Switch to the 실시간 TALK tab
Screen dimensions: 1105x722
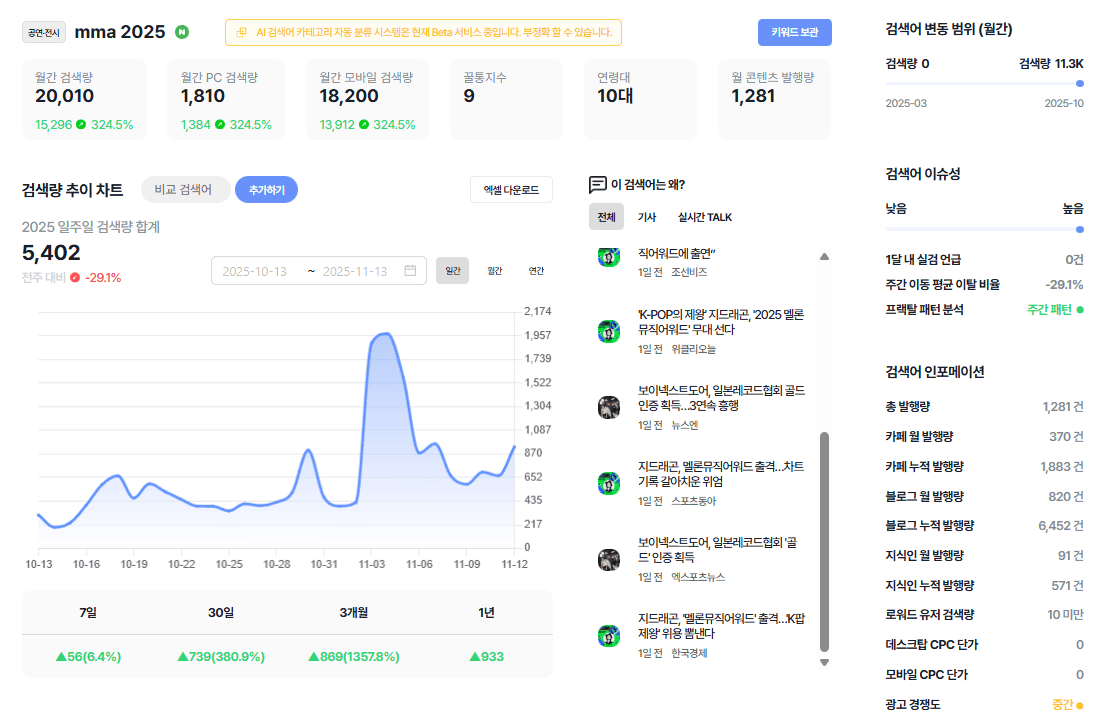pyautogui.click(x=705, y=217)
